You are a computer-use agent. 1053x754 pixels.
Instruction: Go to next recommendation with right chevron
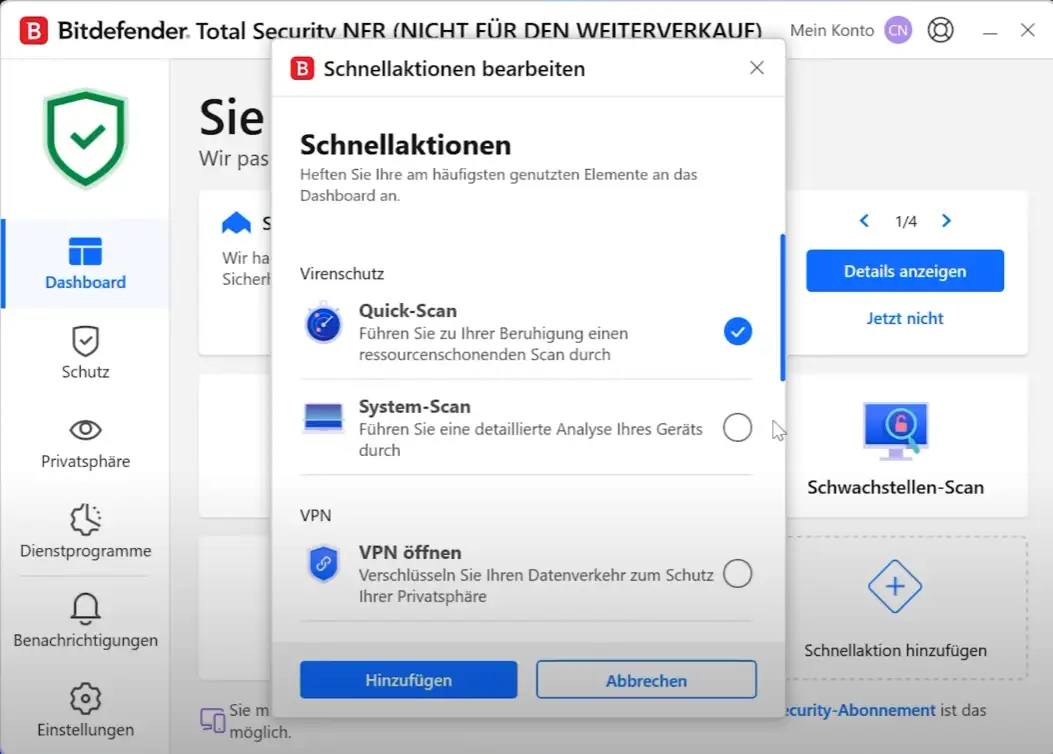[946, 221]
